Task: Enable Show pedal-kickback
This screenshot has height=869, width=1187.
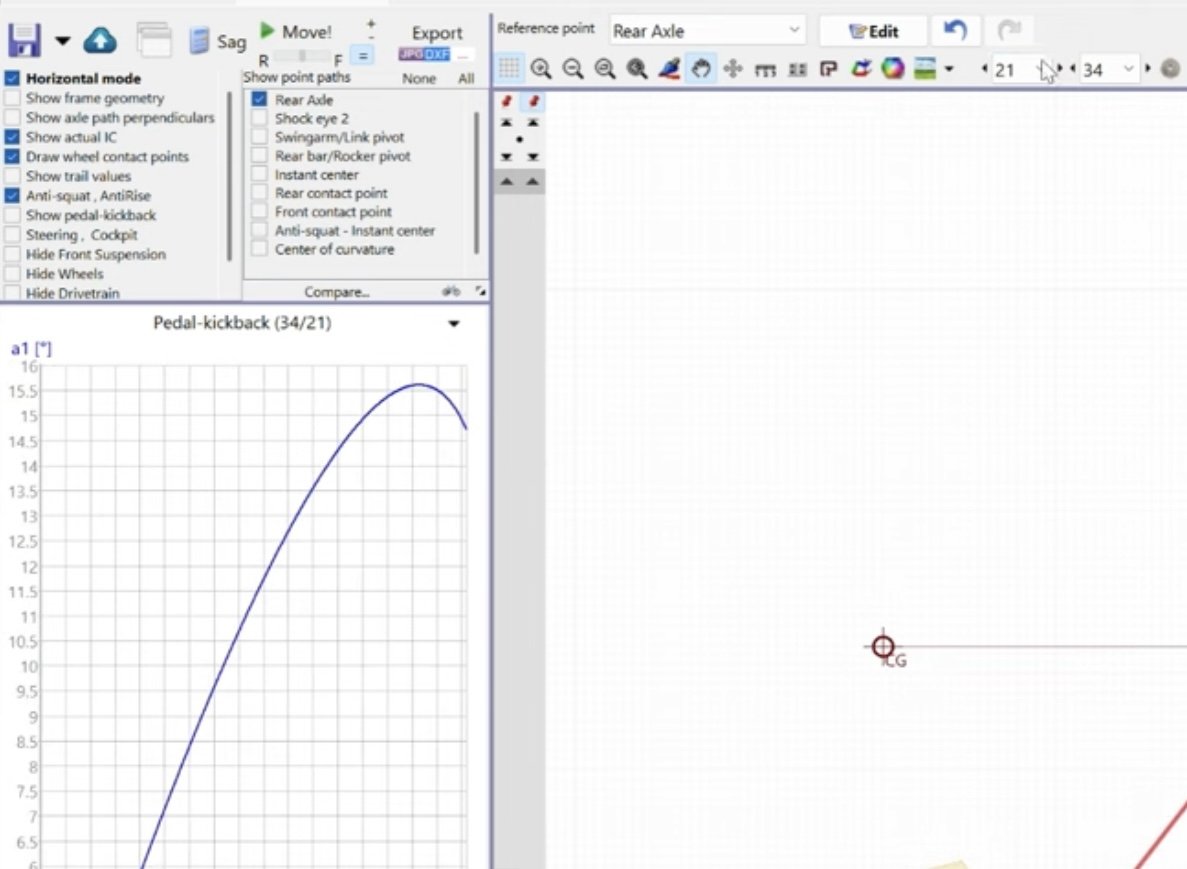Action: click(x=12, y=215)
